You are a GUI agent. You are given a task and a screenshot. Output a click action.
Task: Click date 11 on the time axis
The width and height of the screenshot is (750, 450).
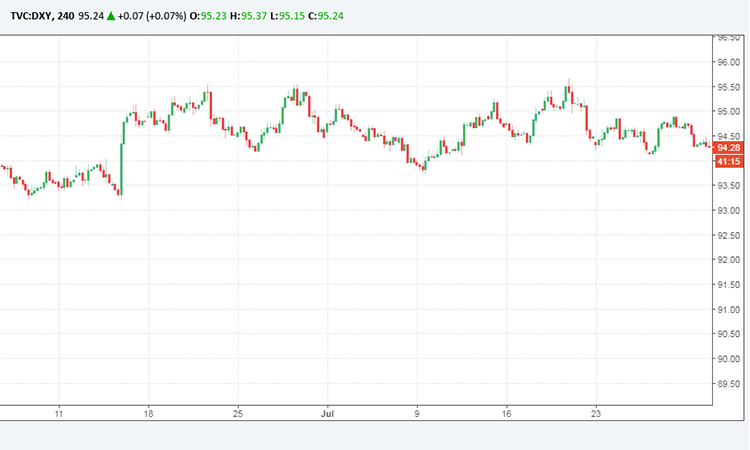tap(59, 413)
